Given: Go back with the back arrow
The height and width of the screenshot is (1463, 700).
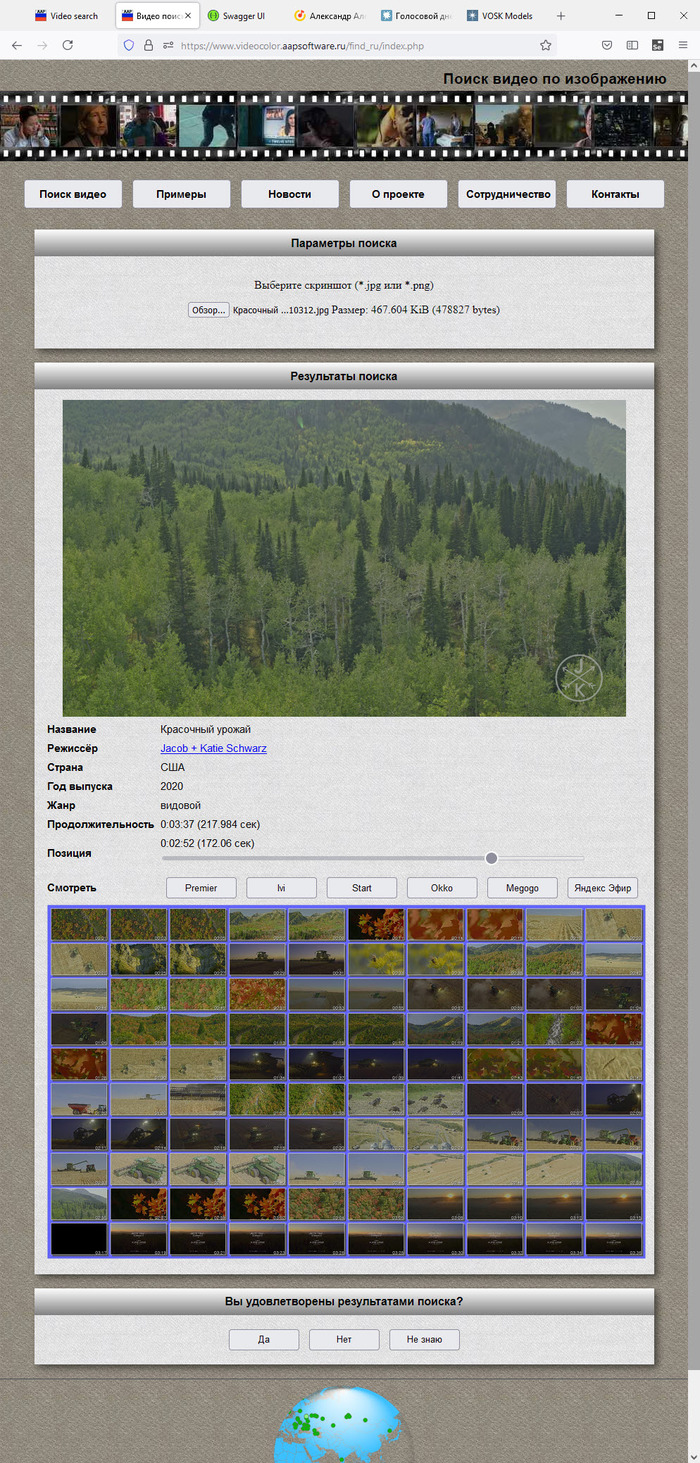Looking at the screenshot, I should pyautogui.click(x=17, y=45).
